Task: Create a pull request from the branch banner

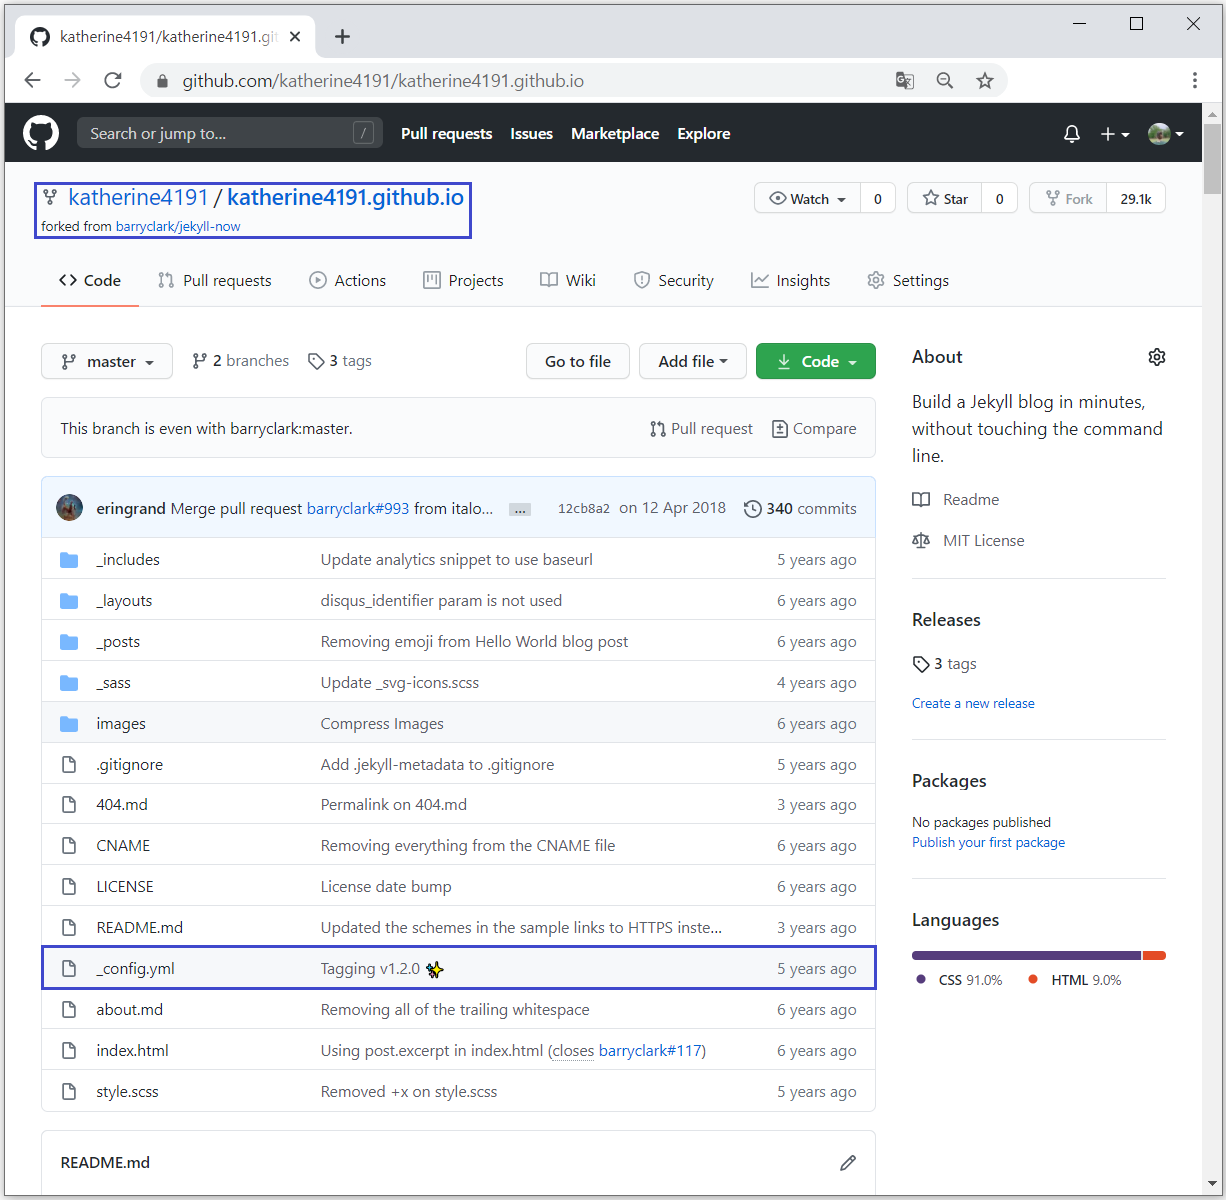Action: pos(701,428)
